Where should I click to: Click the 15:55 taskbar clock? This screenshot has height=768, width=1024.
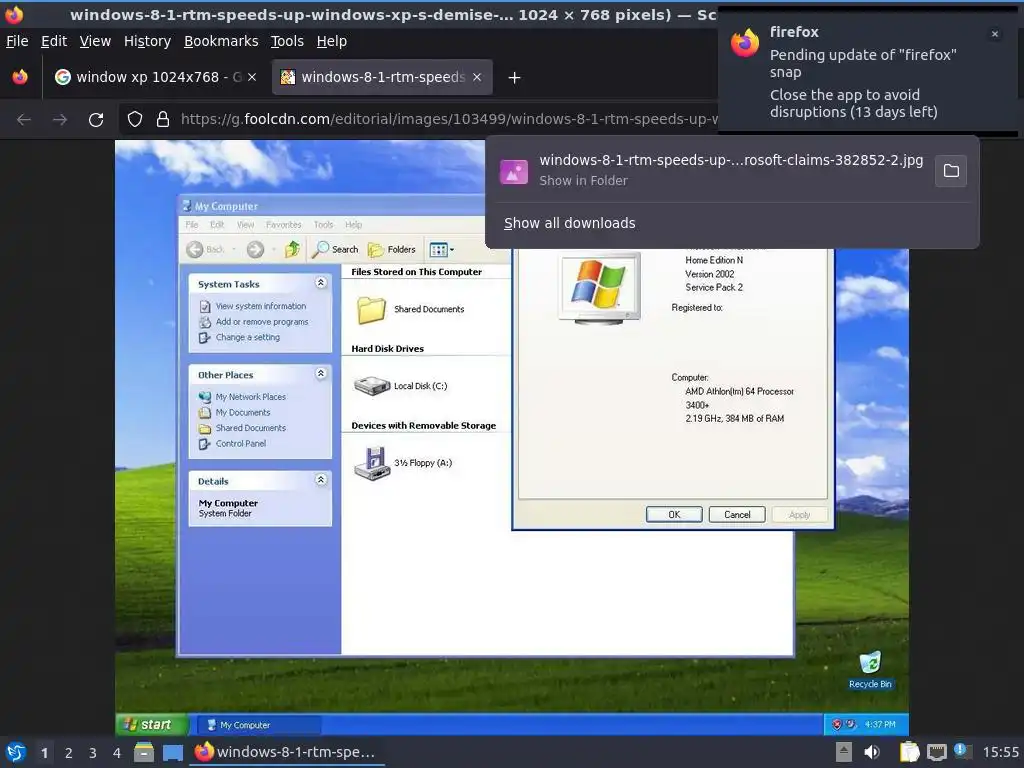(x=1000, y=752)
